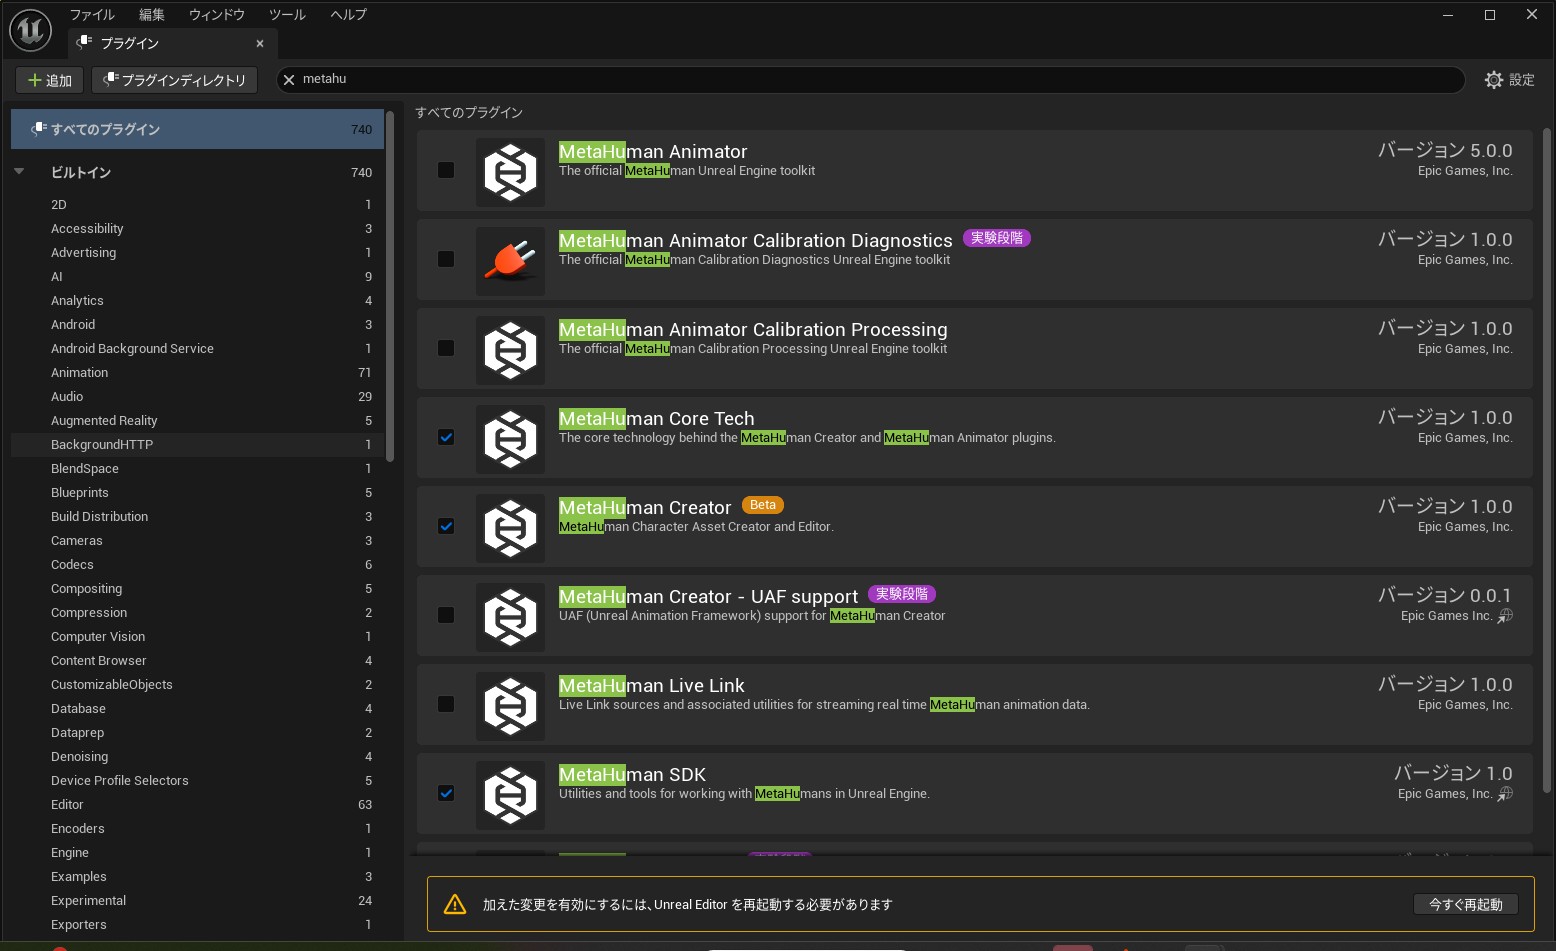Screen dimensions: 1556x951
Task: Click the MetaHuman Live Link plugin icon
Action: coord(510,706)
